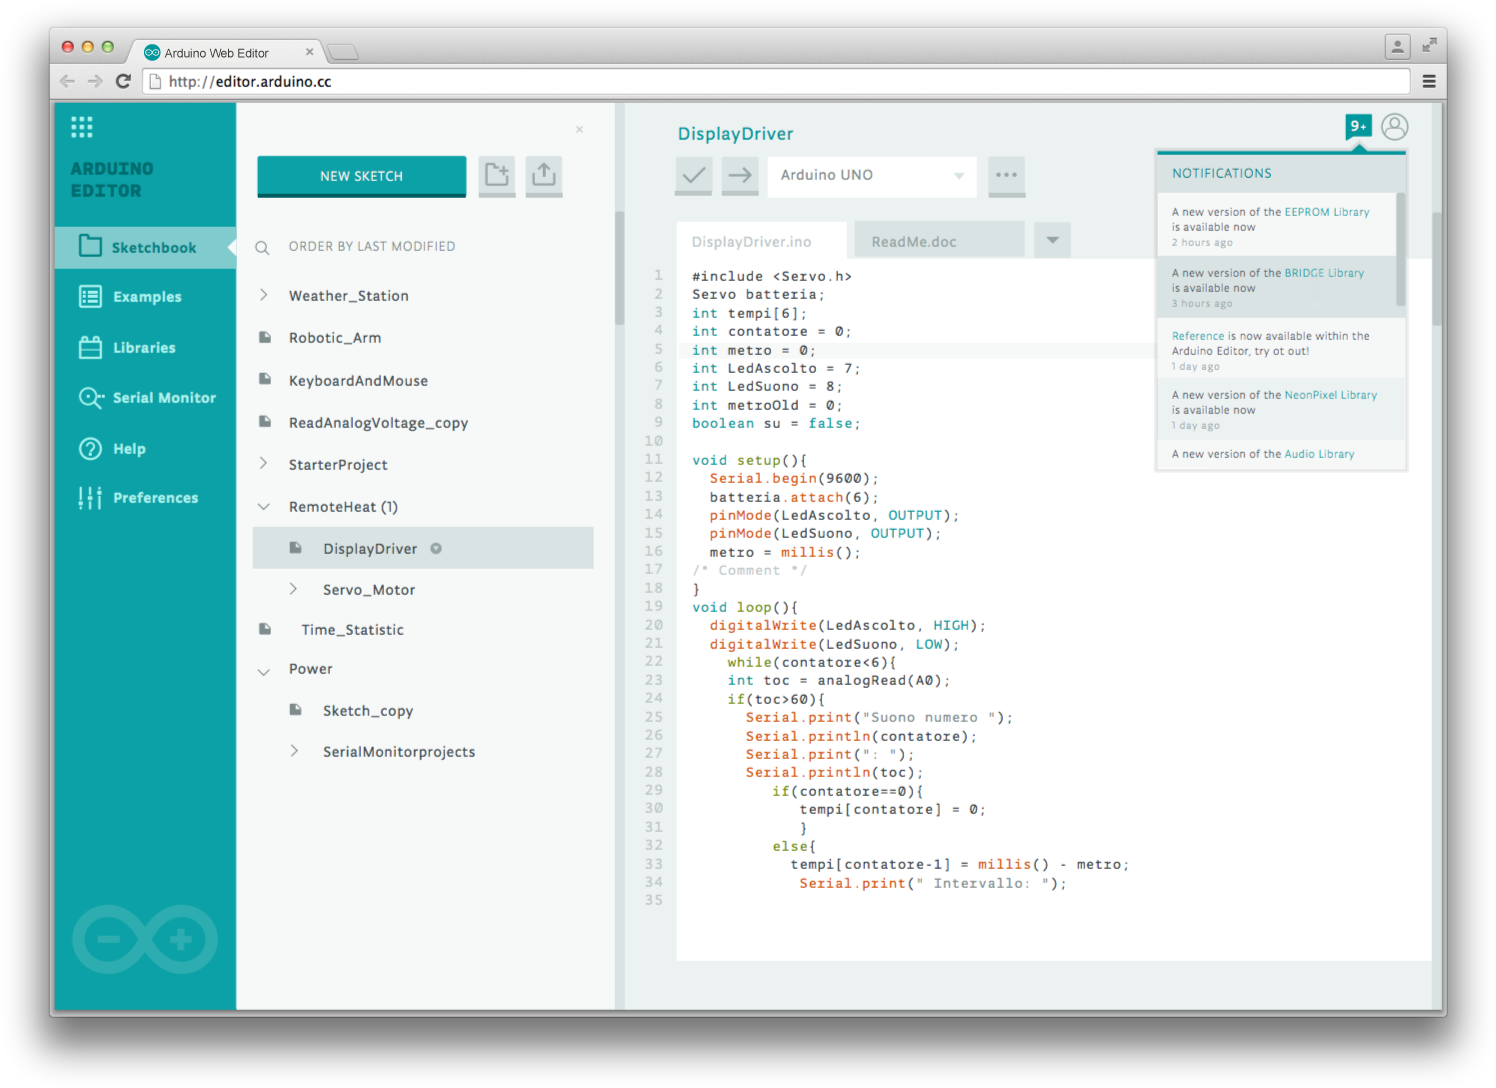Click code line 5 'int metro = 0;'
This screenshot has height=1088, width=1496.
pos(753,350)
